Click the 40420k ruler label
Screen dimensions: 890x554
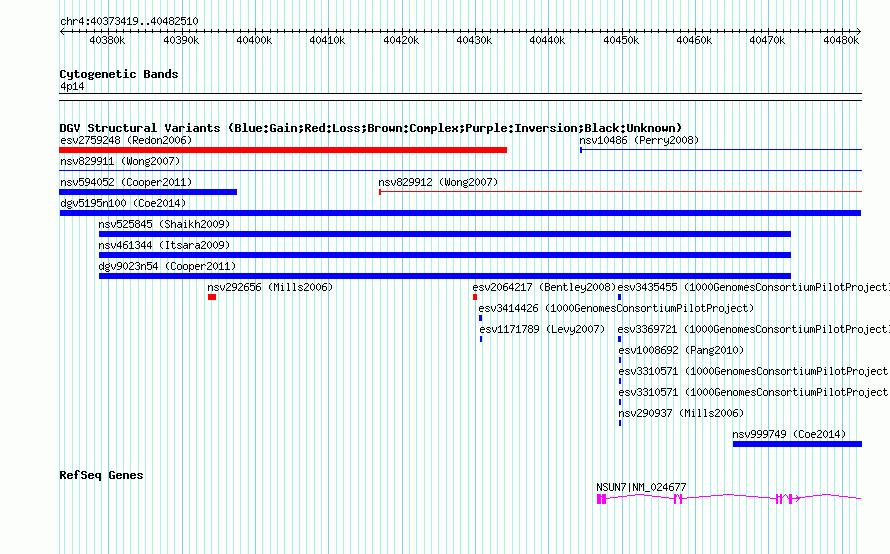tap(401, 40)
